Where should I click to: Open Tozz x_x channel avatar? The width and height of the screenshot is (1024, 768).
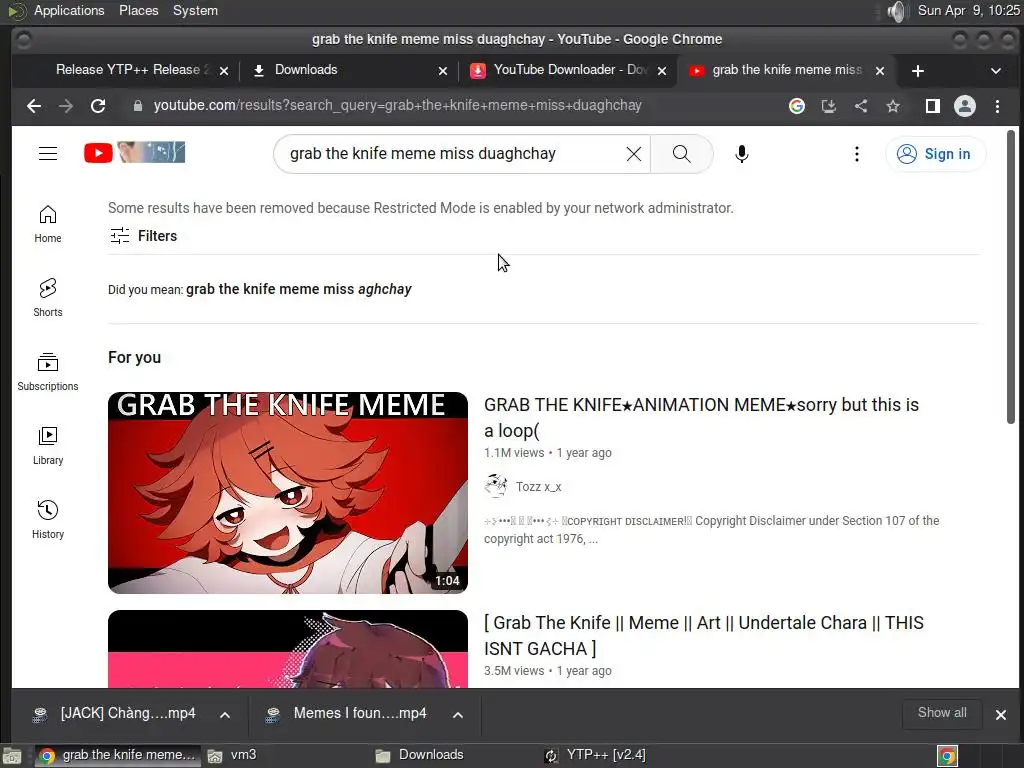496,487
